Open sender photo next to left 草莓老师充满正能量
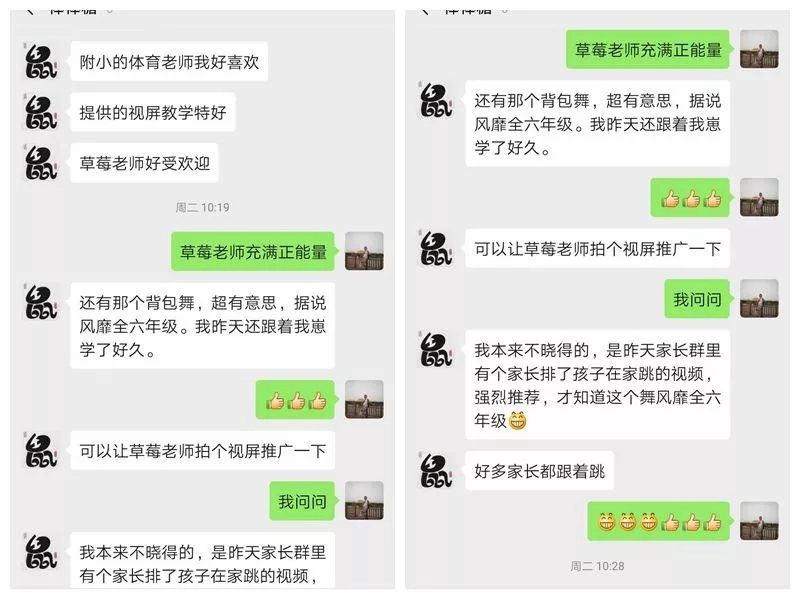This screenshot has width=800, height=600. pos(364,251)
